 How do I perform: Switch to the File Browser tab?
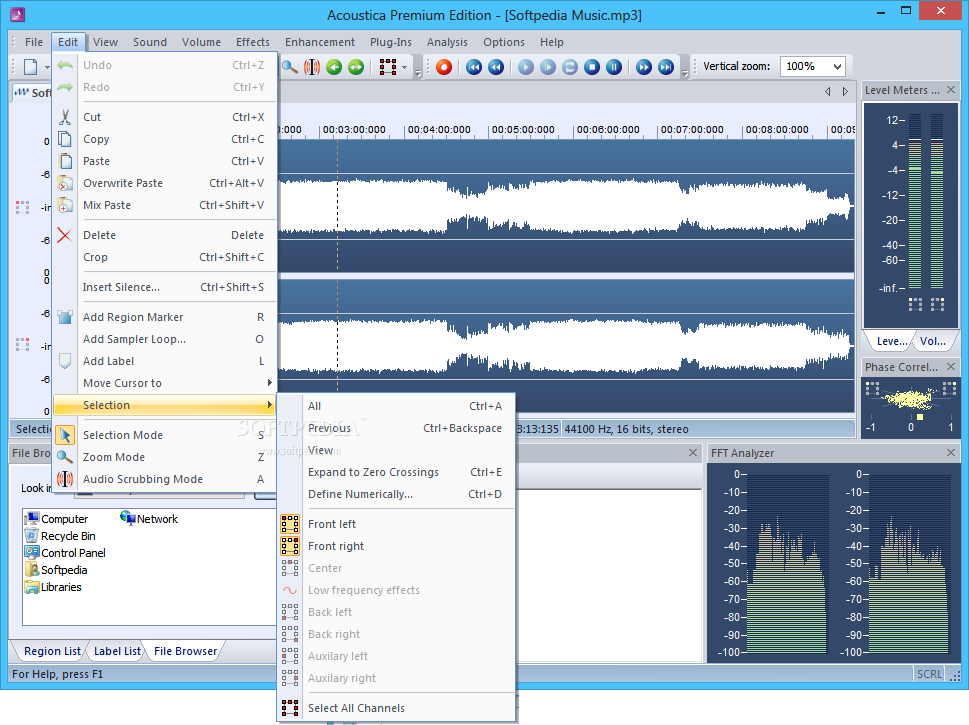185,651
